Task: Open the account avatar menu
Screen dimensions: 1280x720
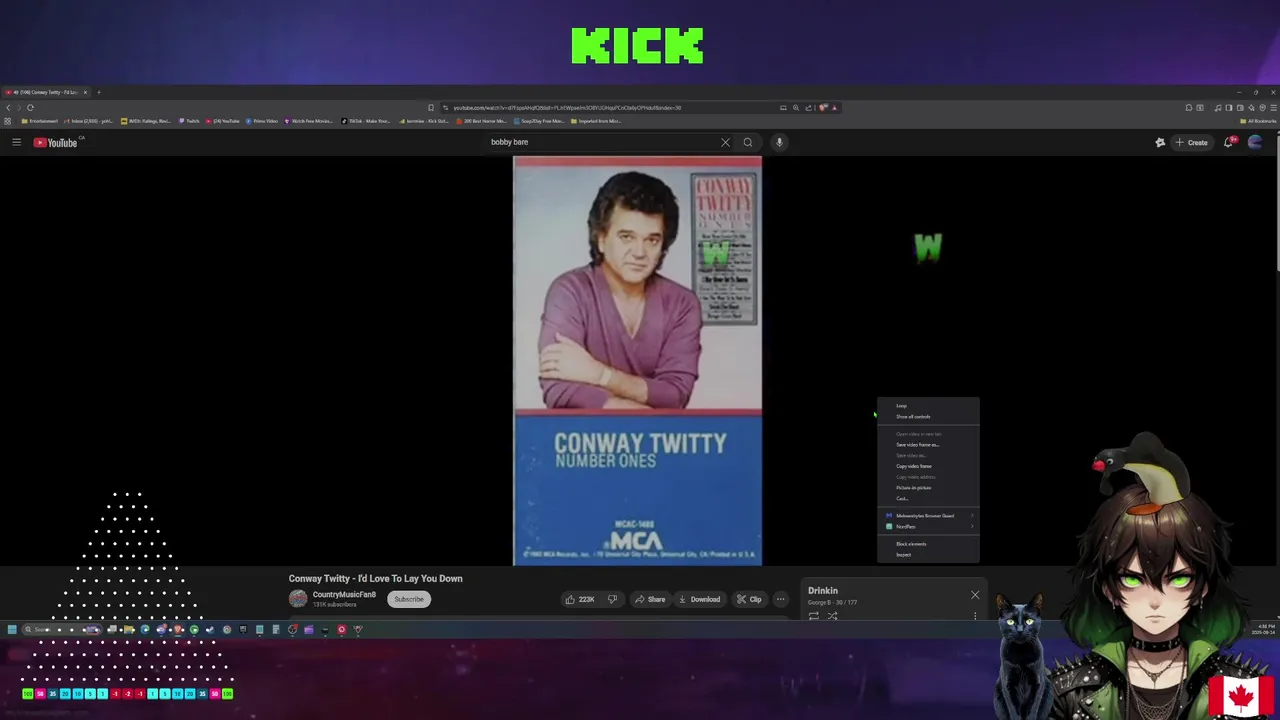Action: (x=1255, y=142)
